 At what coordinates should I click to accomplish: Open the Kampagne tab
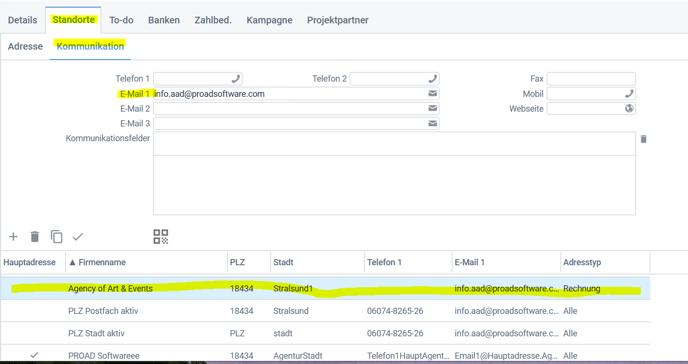point(269,20)
